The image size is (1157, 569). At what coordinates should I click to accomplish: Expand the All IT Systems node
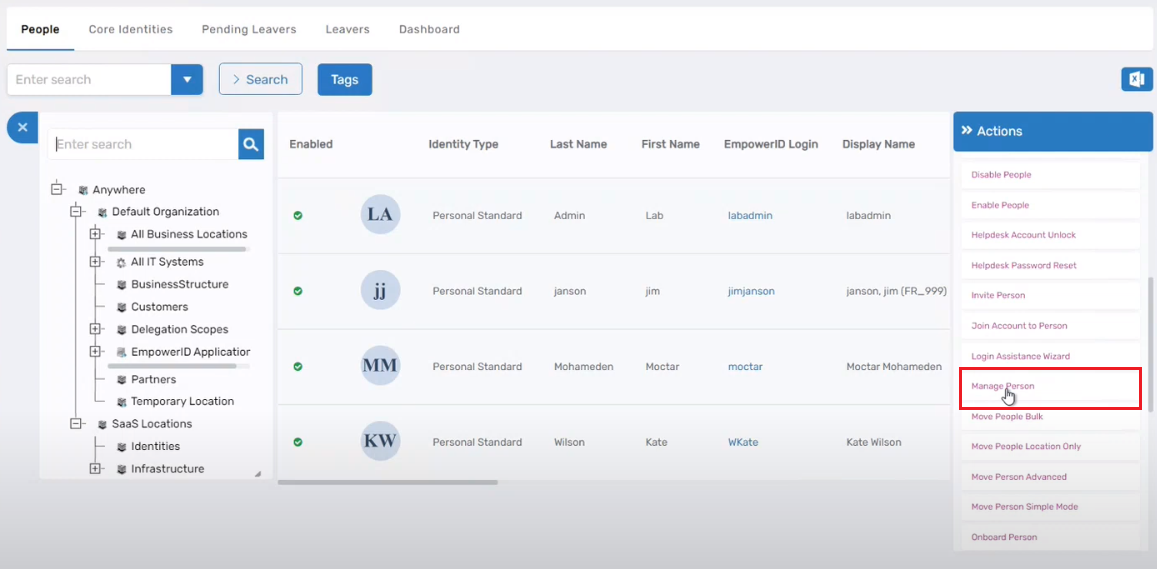coord(94,262)
